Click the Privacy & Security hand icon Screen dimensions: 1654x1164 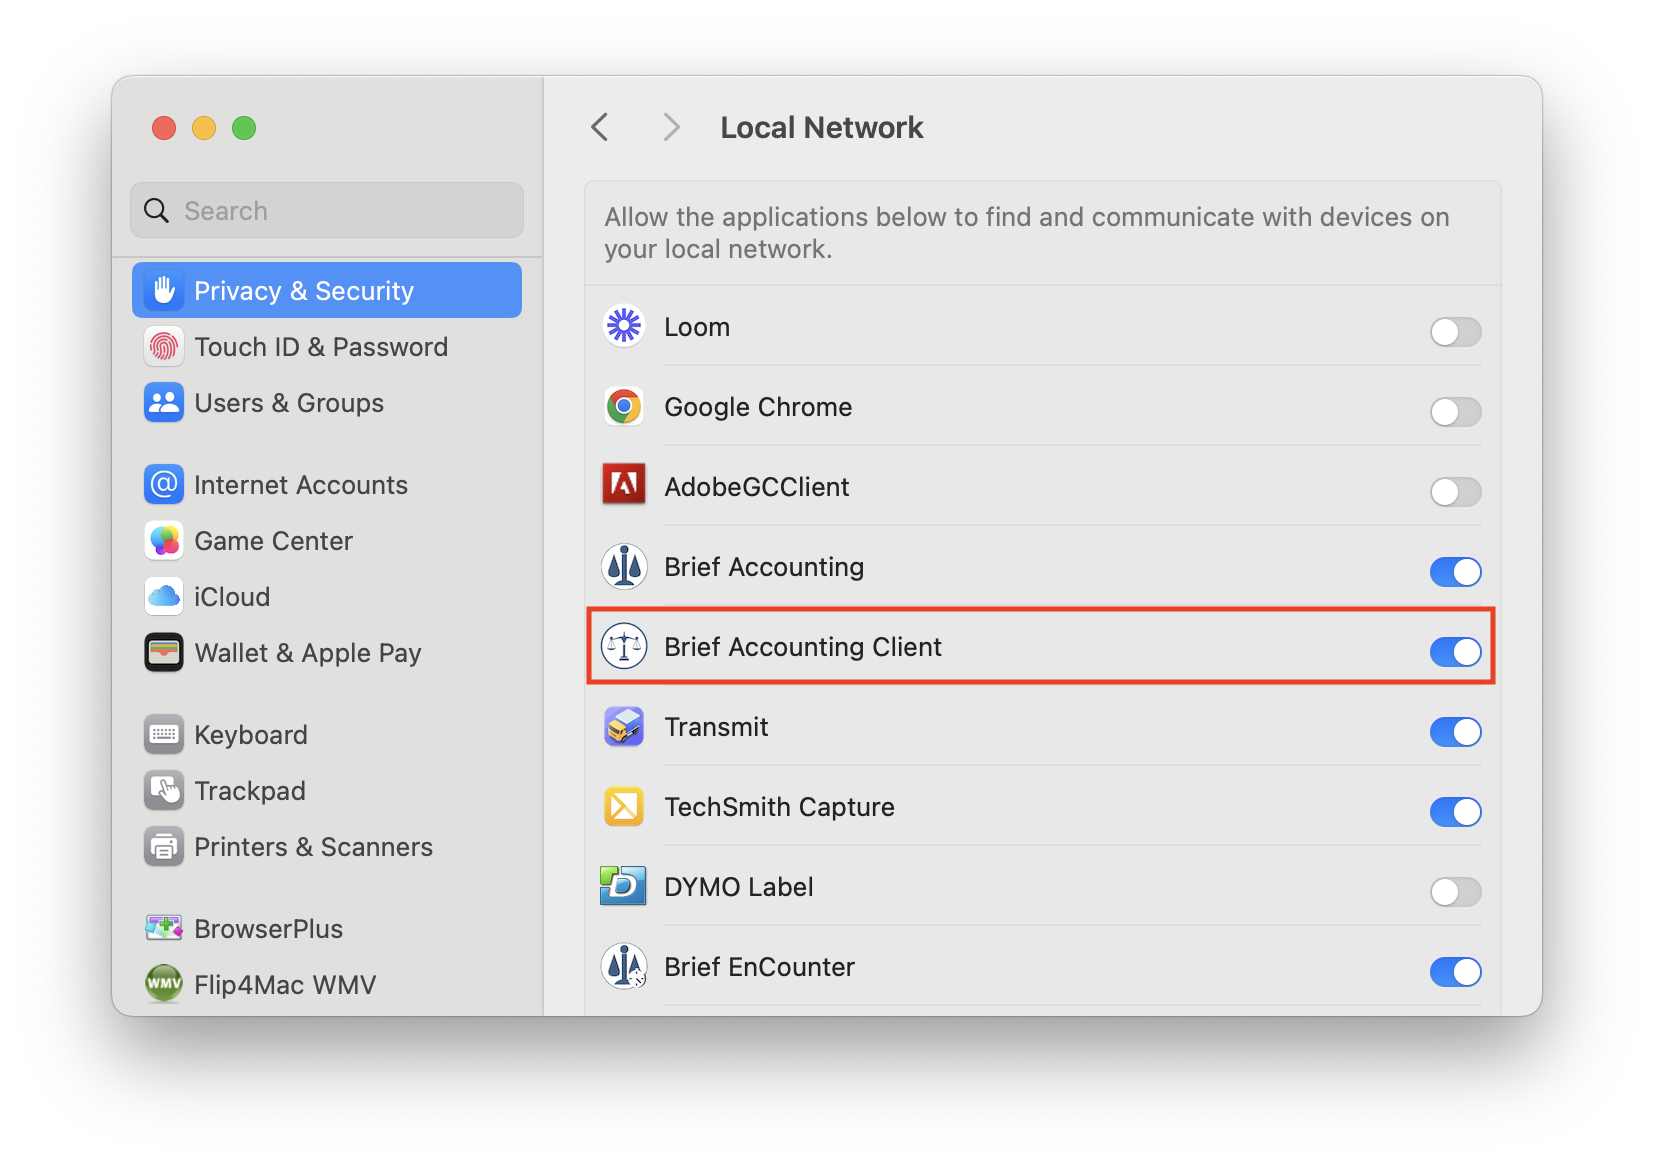point(164,291)
